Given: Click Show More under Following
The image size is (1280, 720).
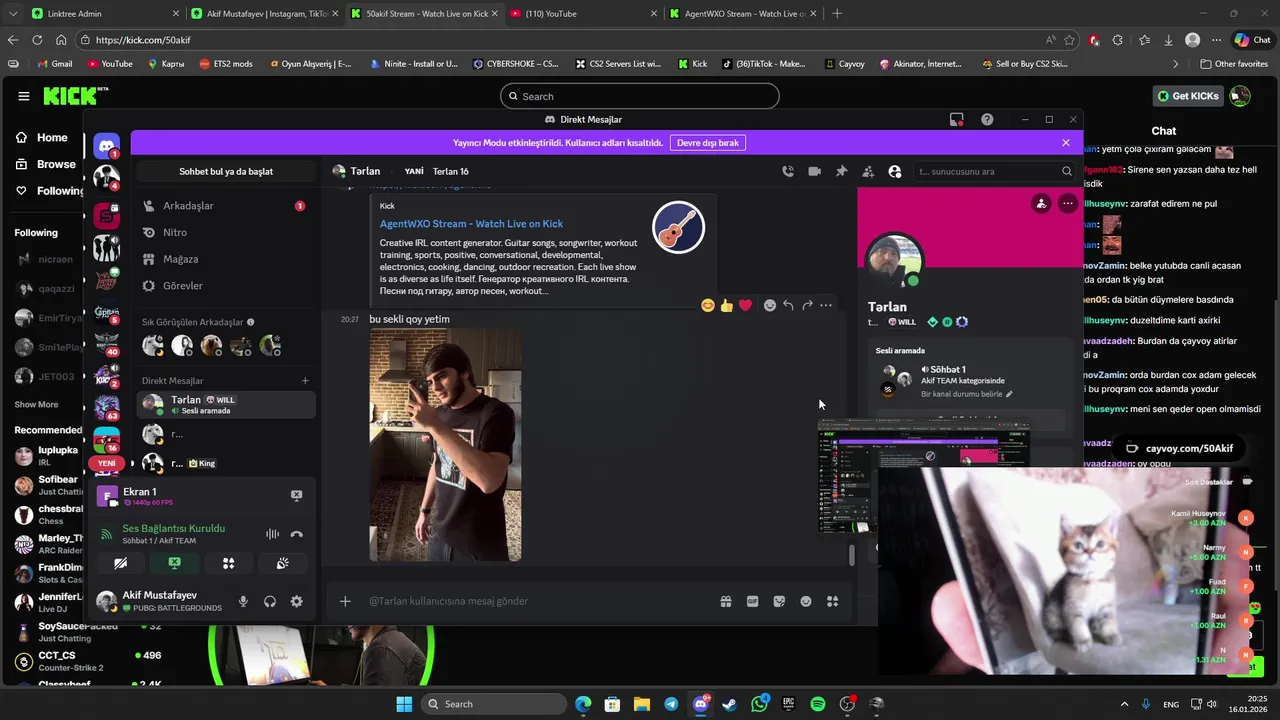Looking at the screenshot, I should click(36, 405).
